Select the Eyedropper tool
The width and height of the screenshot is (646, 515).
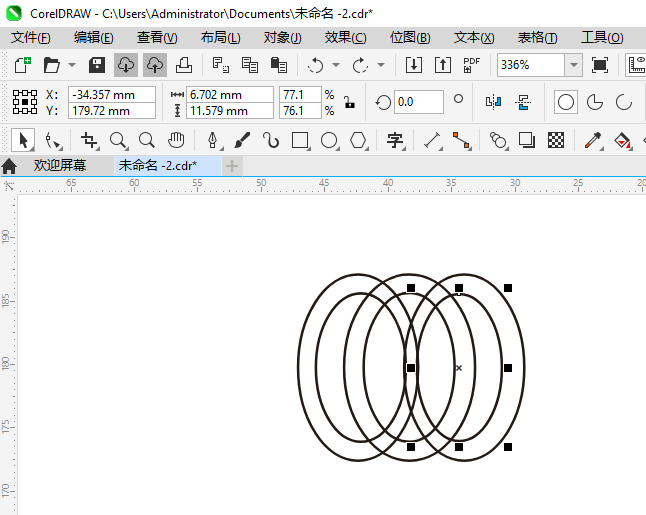coord(593,140)
